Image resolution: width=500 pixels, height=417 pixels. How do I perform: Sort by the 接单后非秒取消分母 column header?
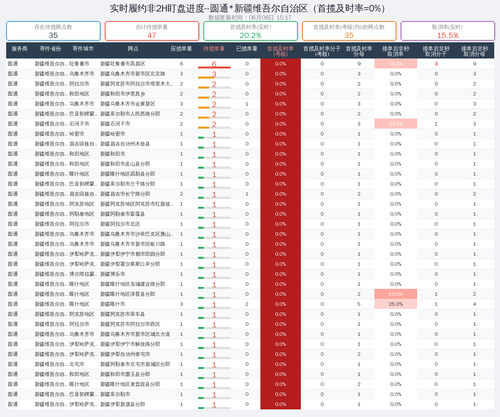[x=475, y=51]
